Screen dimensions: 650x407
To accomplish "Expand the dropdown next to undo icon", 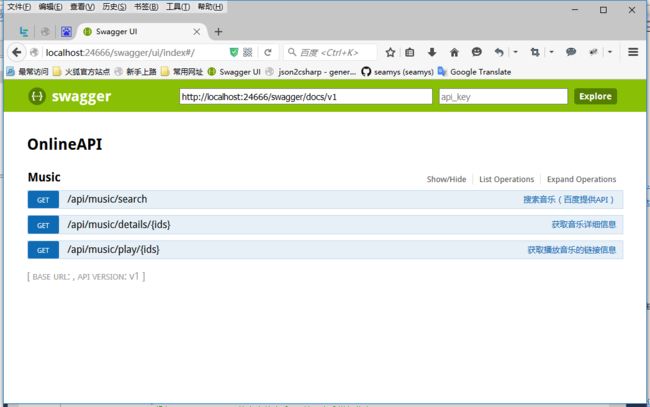I will tap(515, 52).
